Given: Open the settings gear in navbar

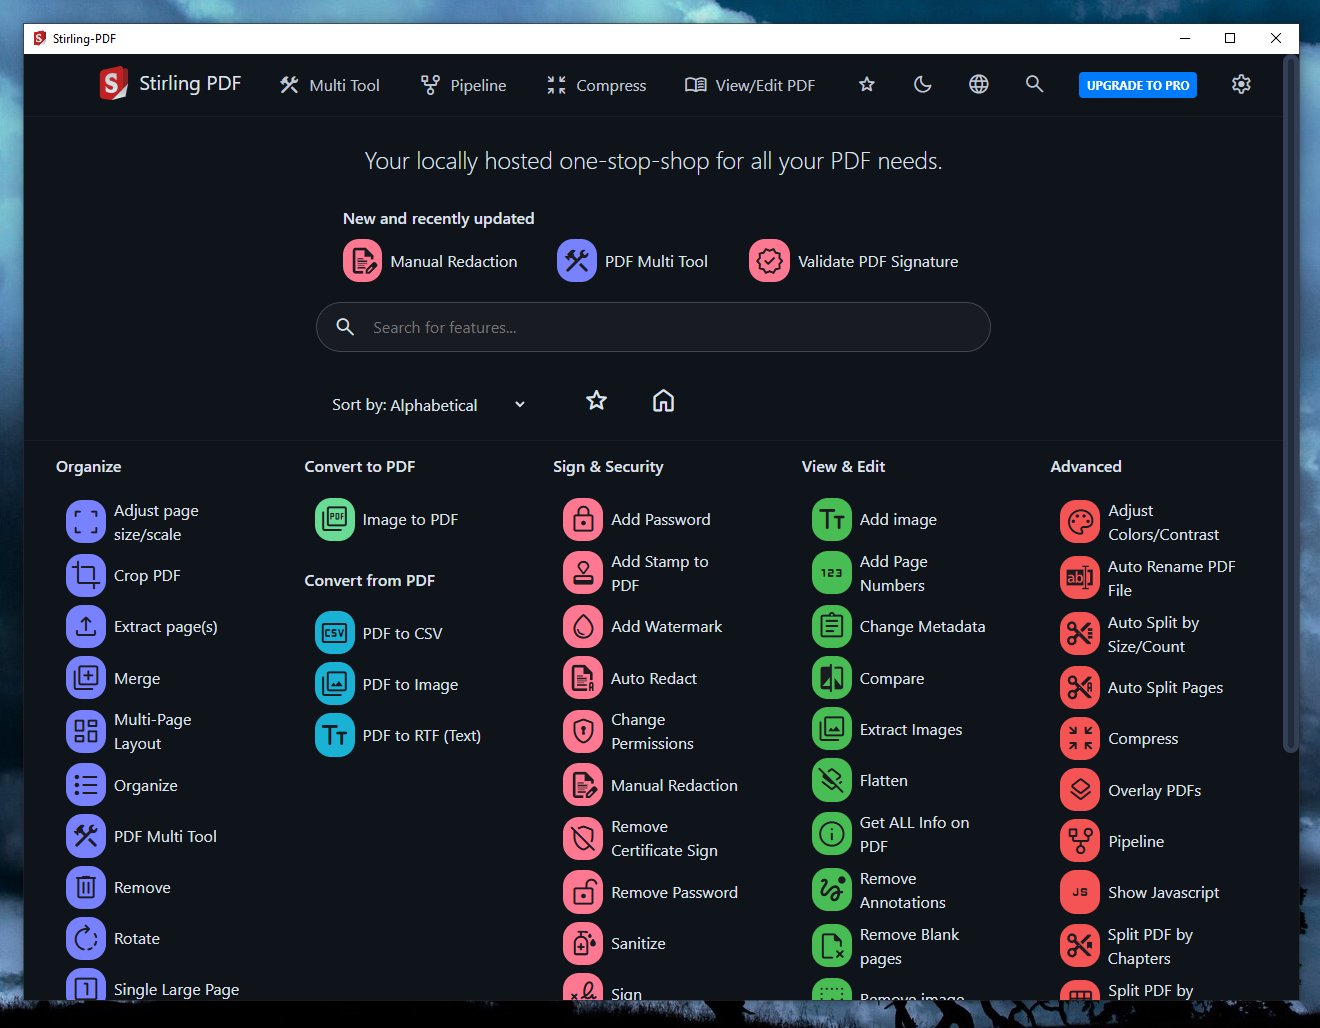Looking at the screenshot, I should [1241, 85].
